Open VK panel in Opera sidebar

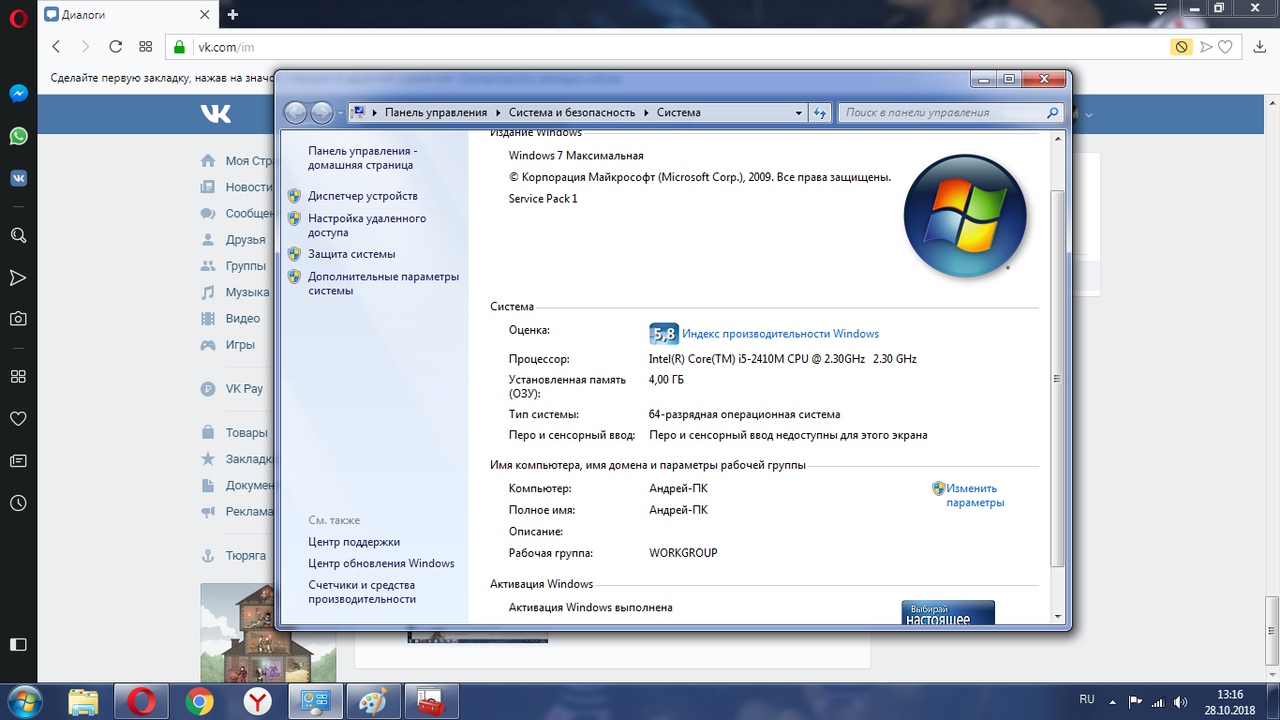[18, 178]
